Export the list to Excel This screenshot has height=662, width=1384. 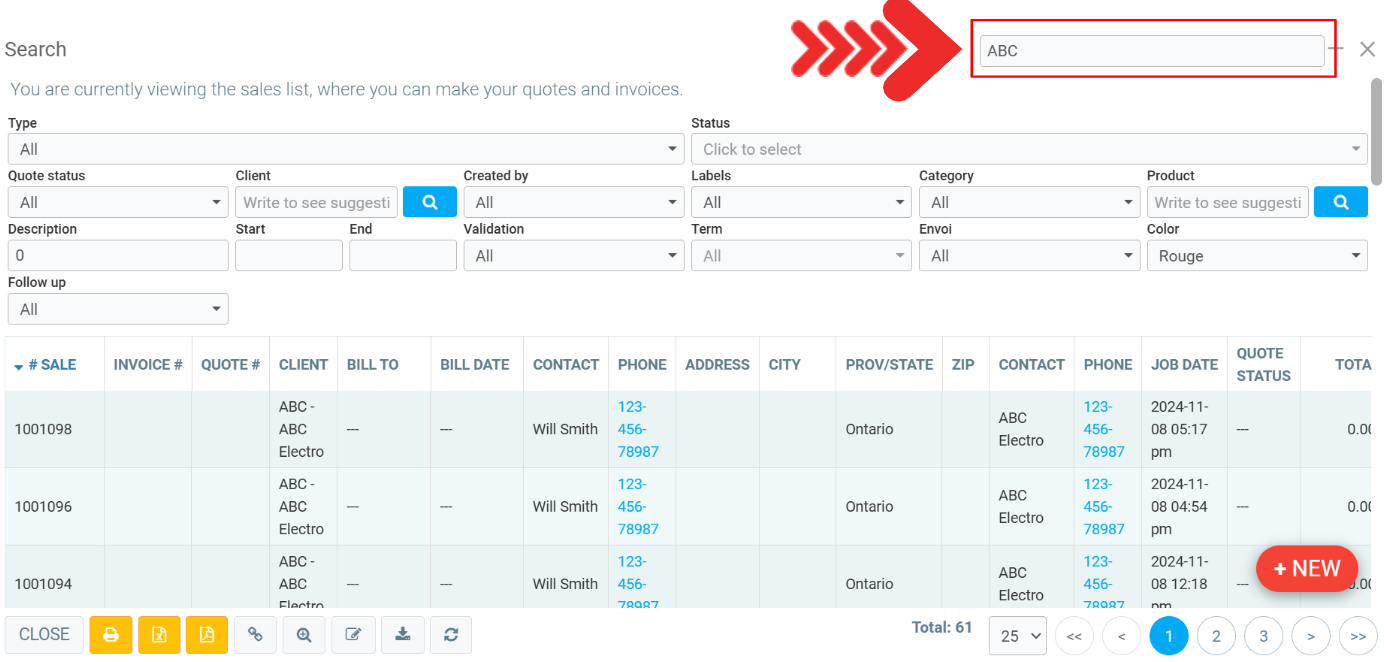tap(159, 635)
